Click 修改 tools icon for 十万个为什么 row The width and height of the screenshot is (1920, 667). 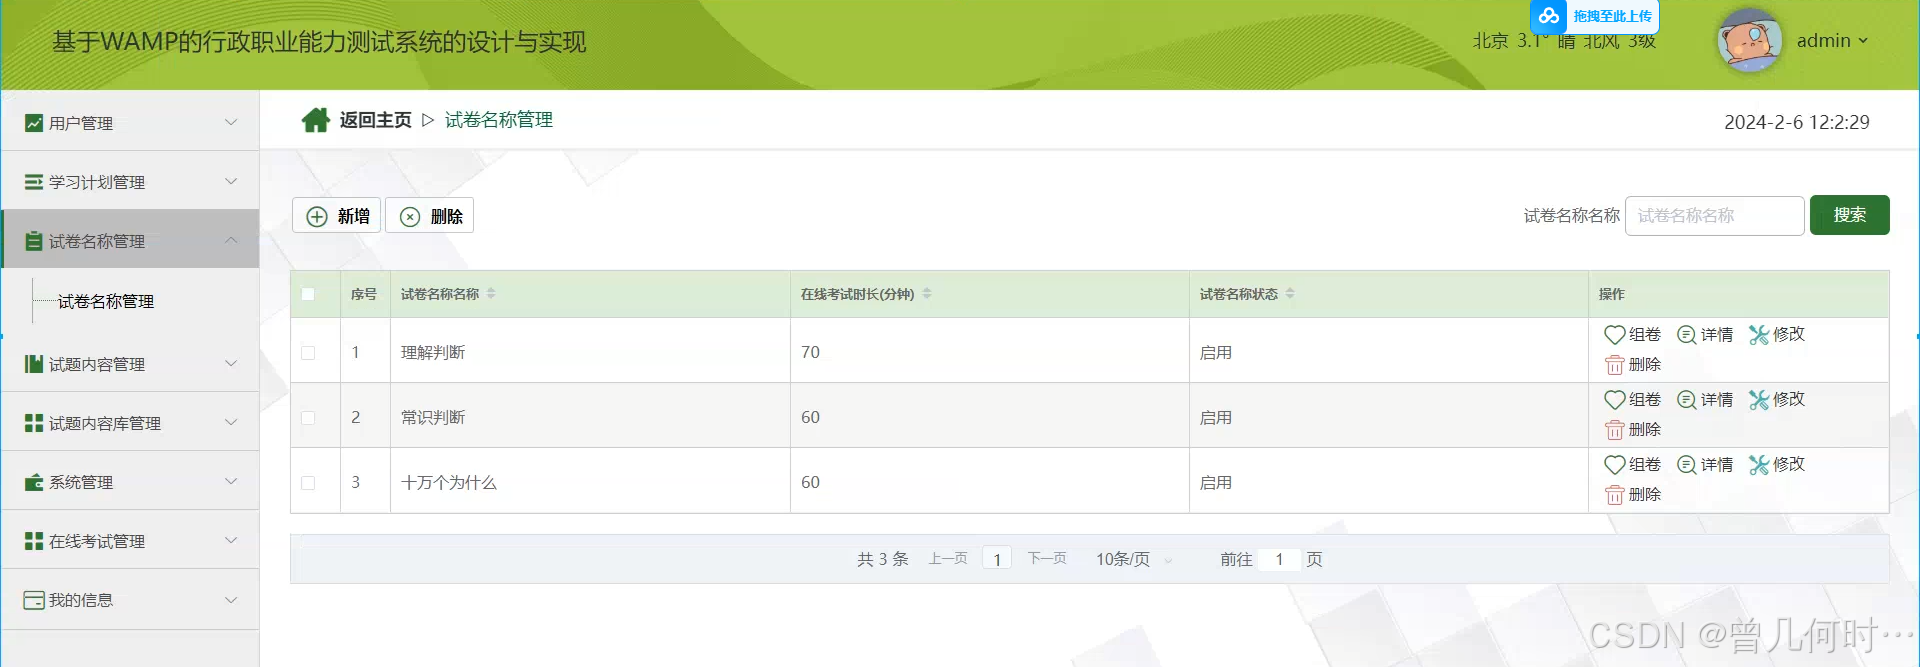1759,464
